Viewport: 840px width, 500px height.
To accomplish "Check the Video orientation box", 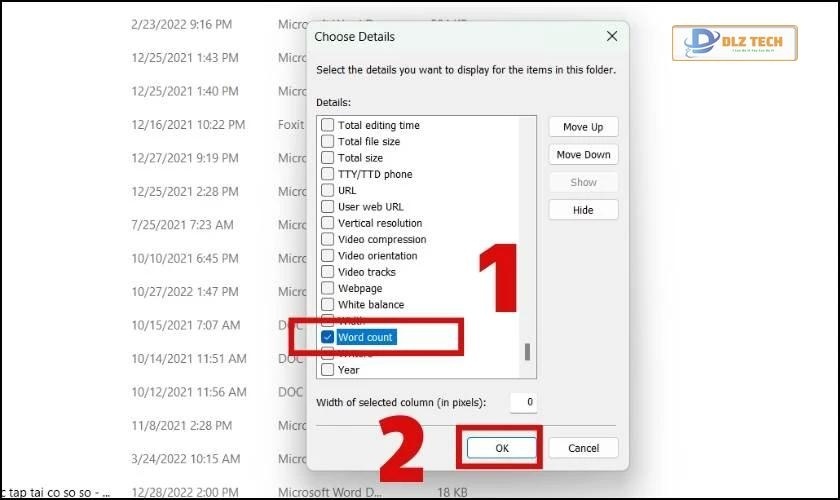I will [327, 256].
